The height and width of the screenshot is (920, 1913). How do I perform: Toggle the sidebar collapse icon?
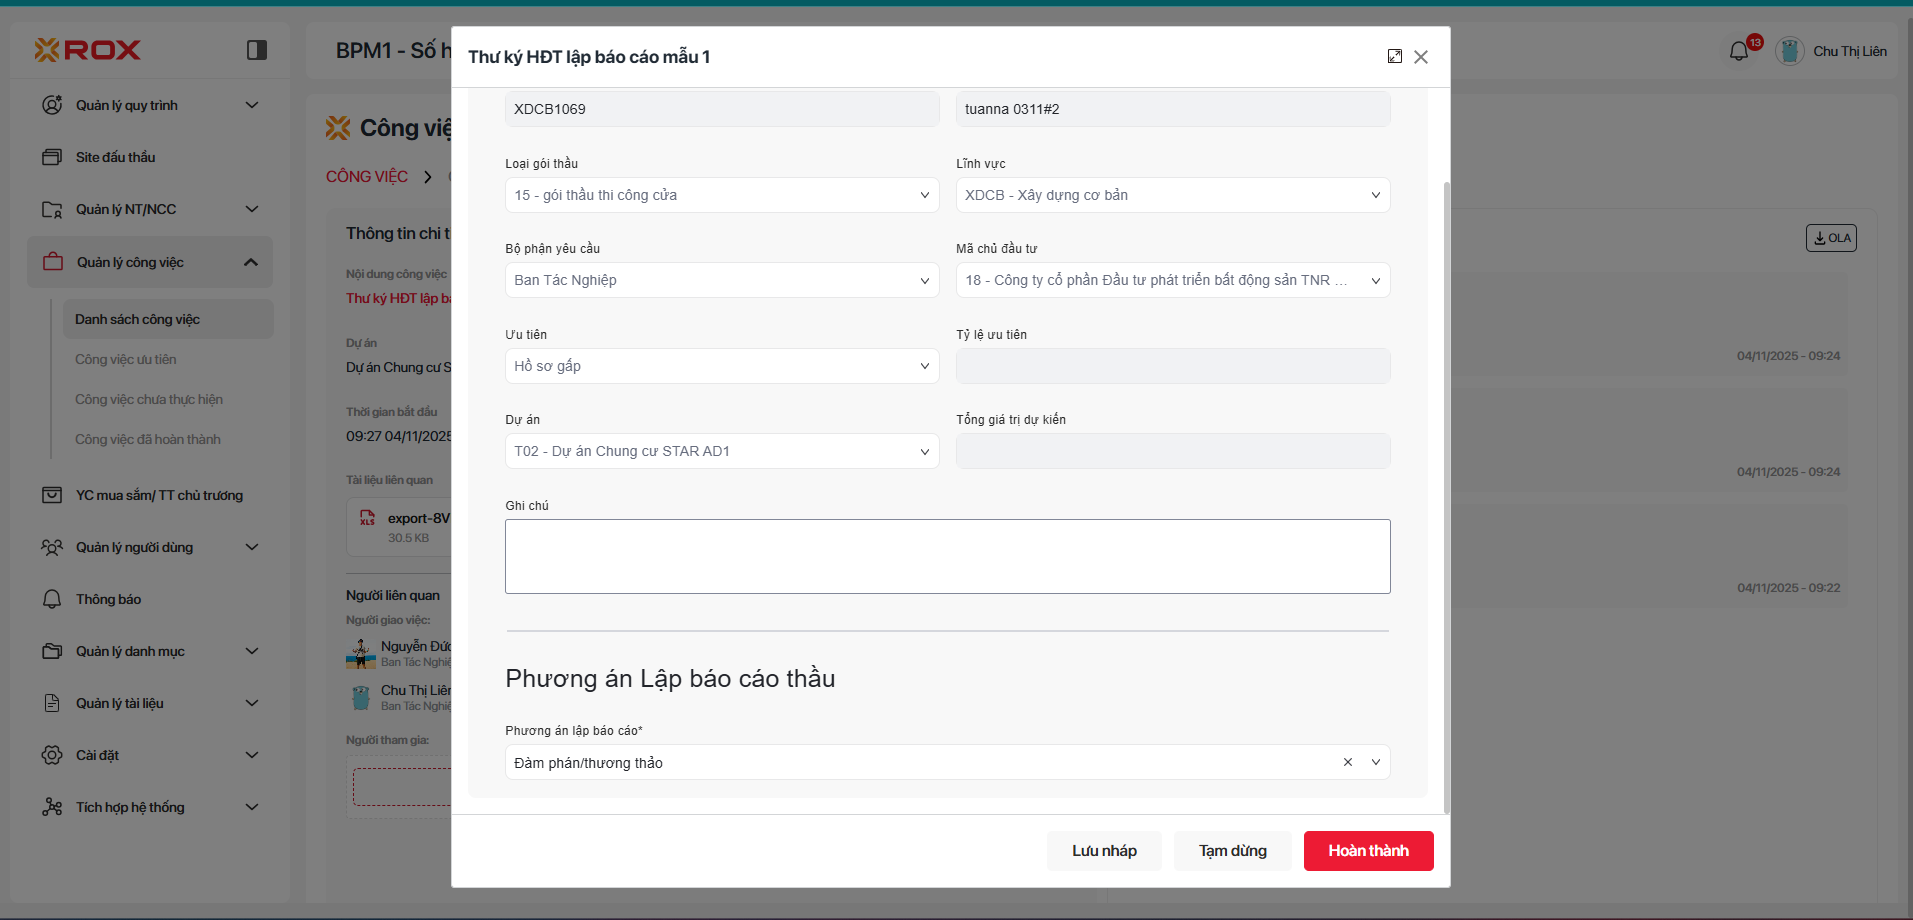point(257,50)
